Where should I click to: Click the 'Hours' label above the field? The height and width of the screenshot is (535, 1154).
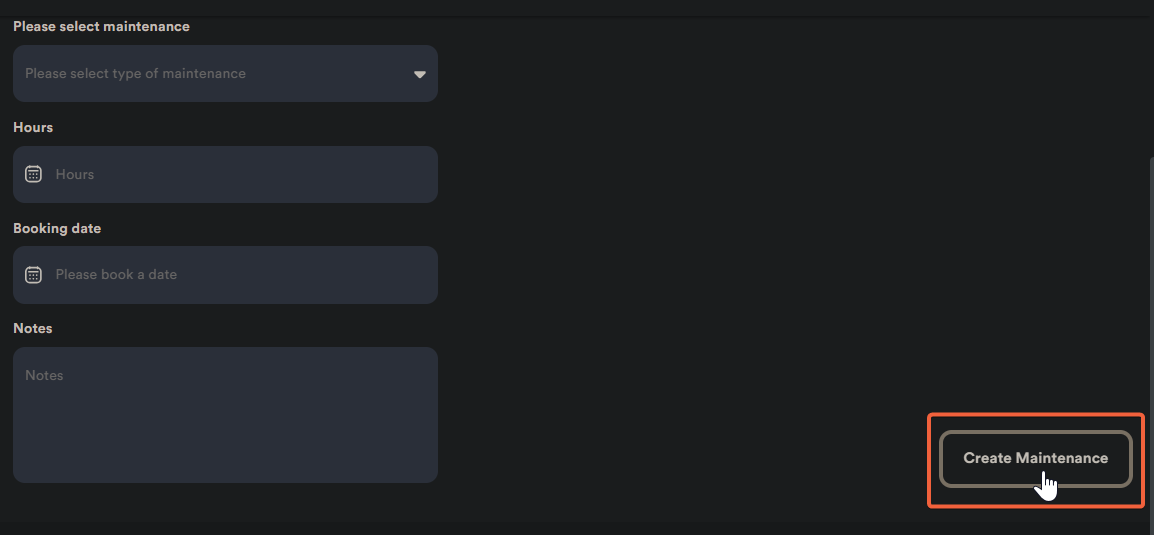33,127
